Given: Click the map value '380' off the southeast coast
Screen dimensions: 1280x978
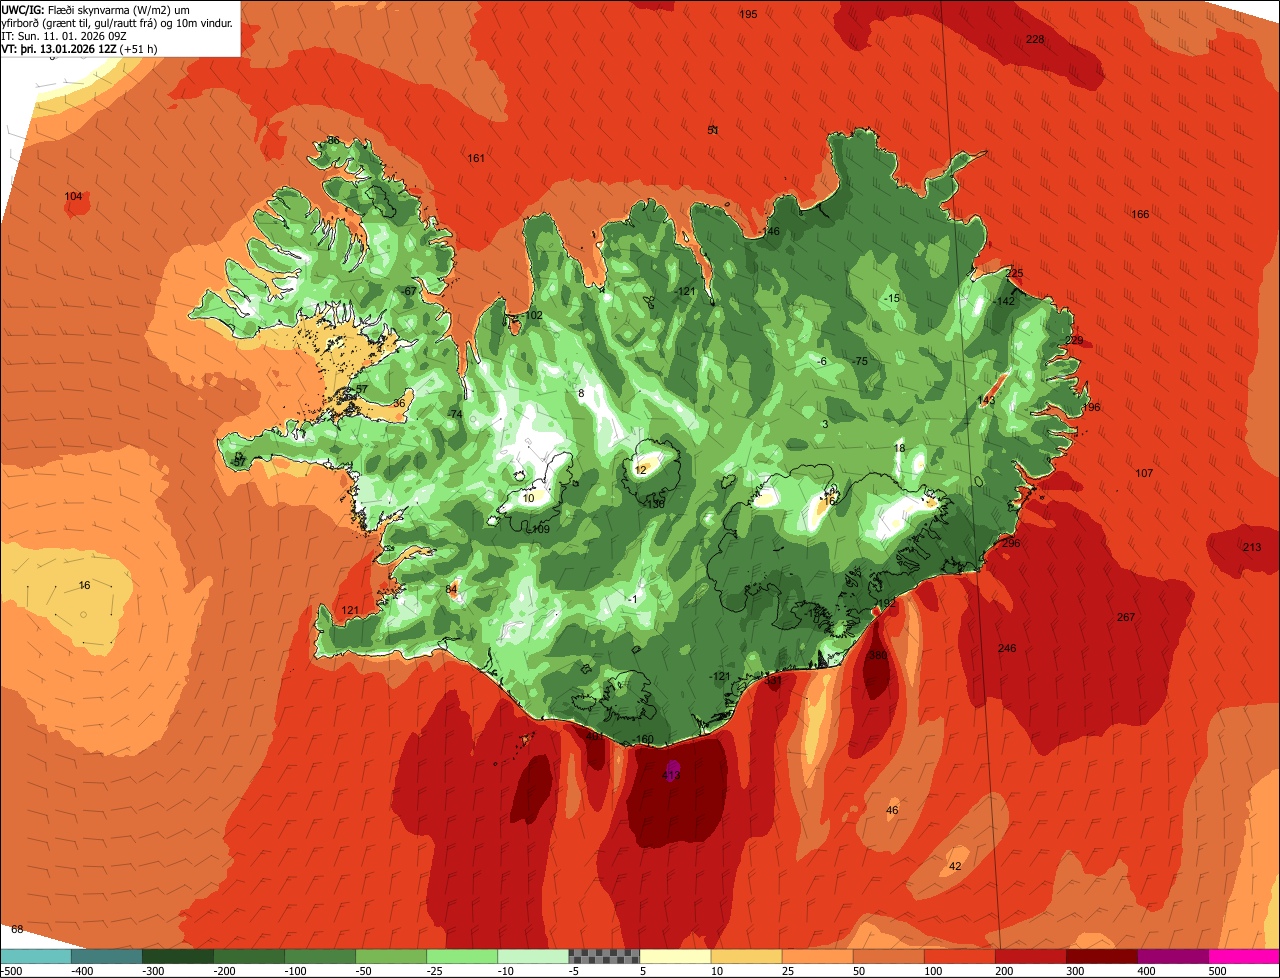Looking at the screenshot, I should 878,656.
